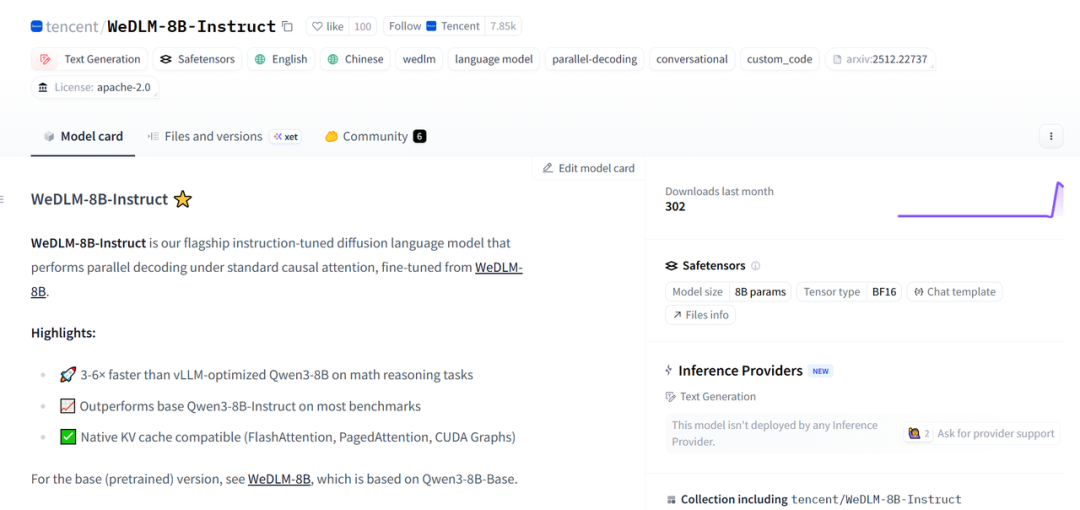Select the Text Generation tag
This screenshot has width=1080, height=510.
[90, 59]
